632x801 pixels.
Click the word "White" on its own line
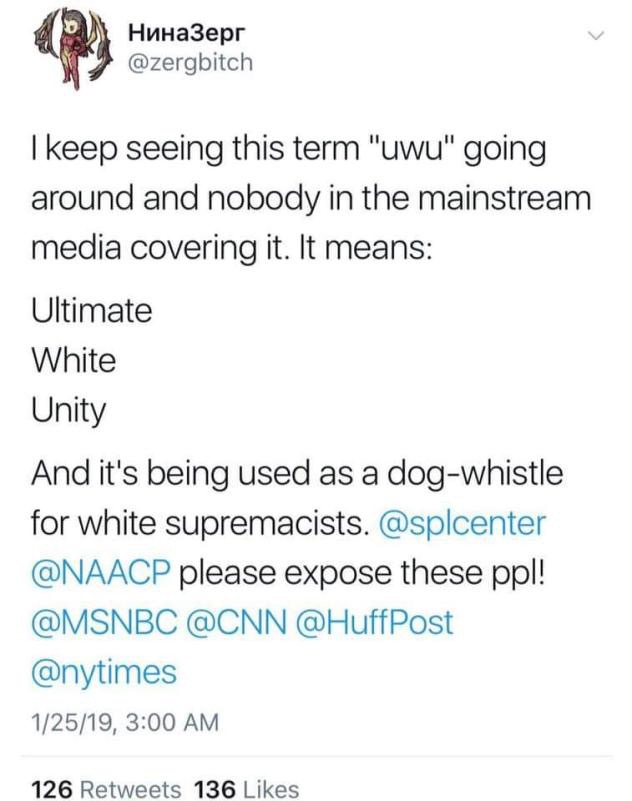(75, 360)
